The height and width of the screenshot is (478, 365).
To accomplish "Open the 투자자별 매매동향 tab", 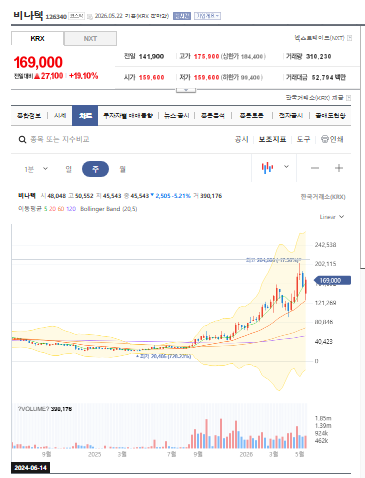I will (x=128, y=115).
